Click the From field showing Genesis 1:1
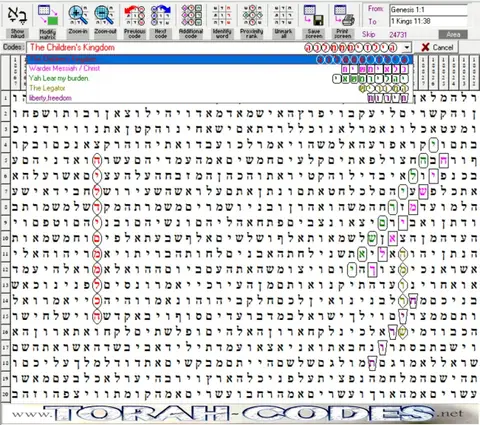 click(429, 10)
